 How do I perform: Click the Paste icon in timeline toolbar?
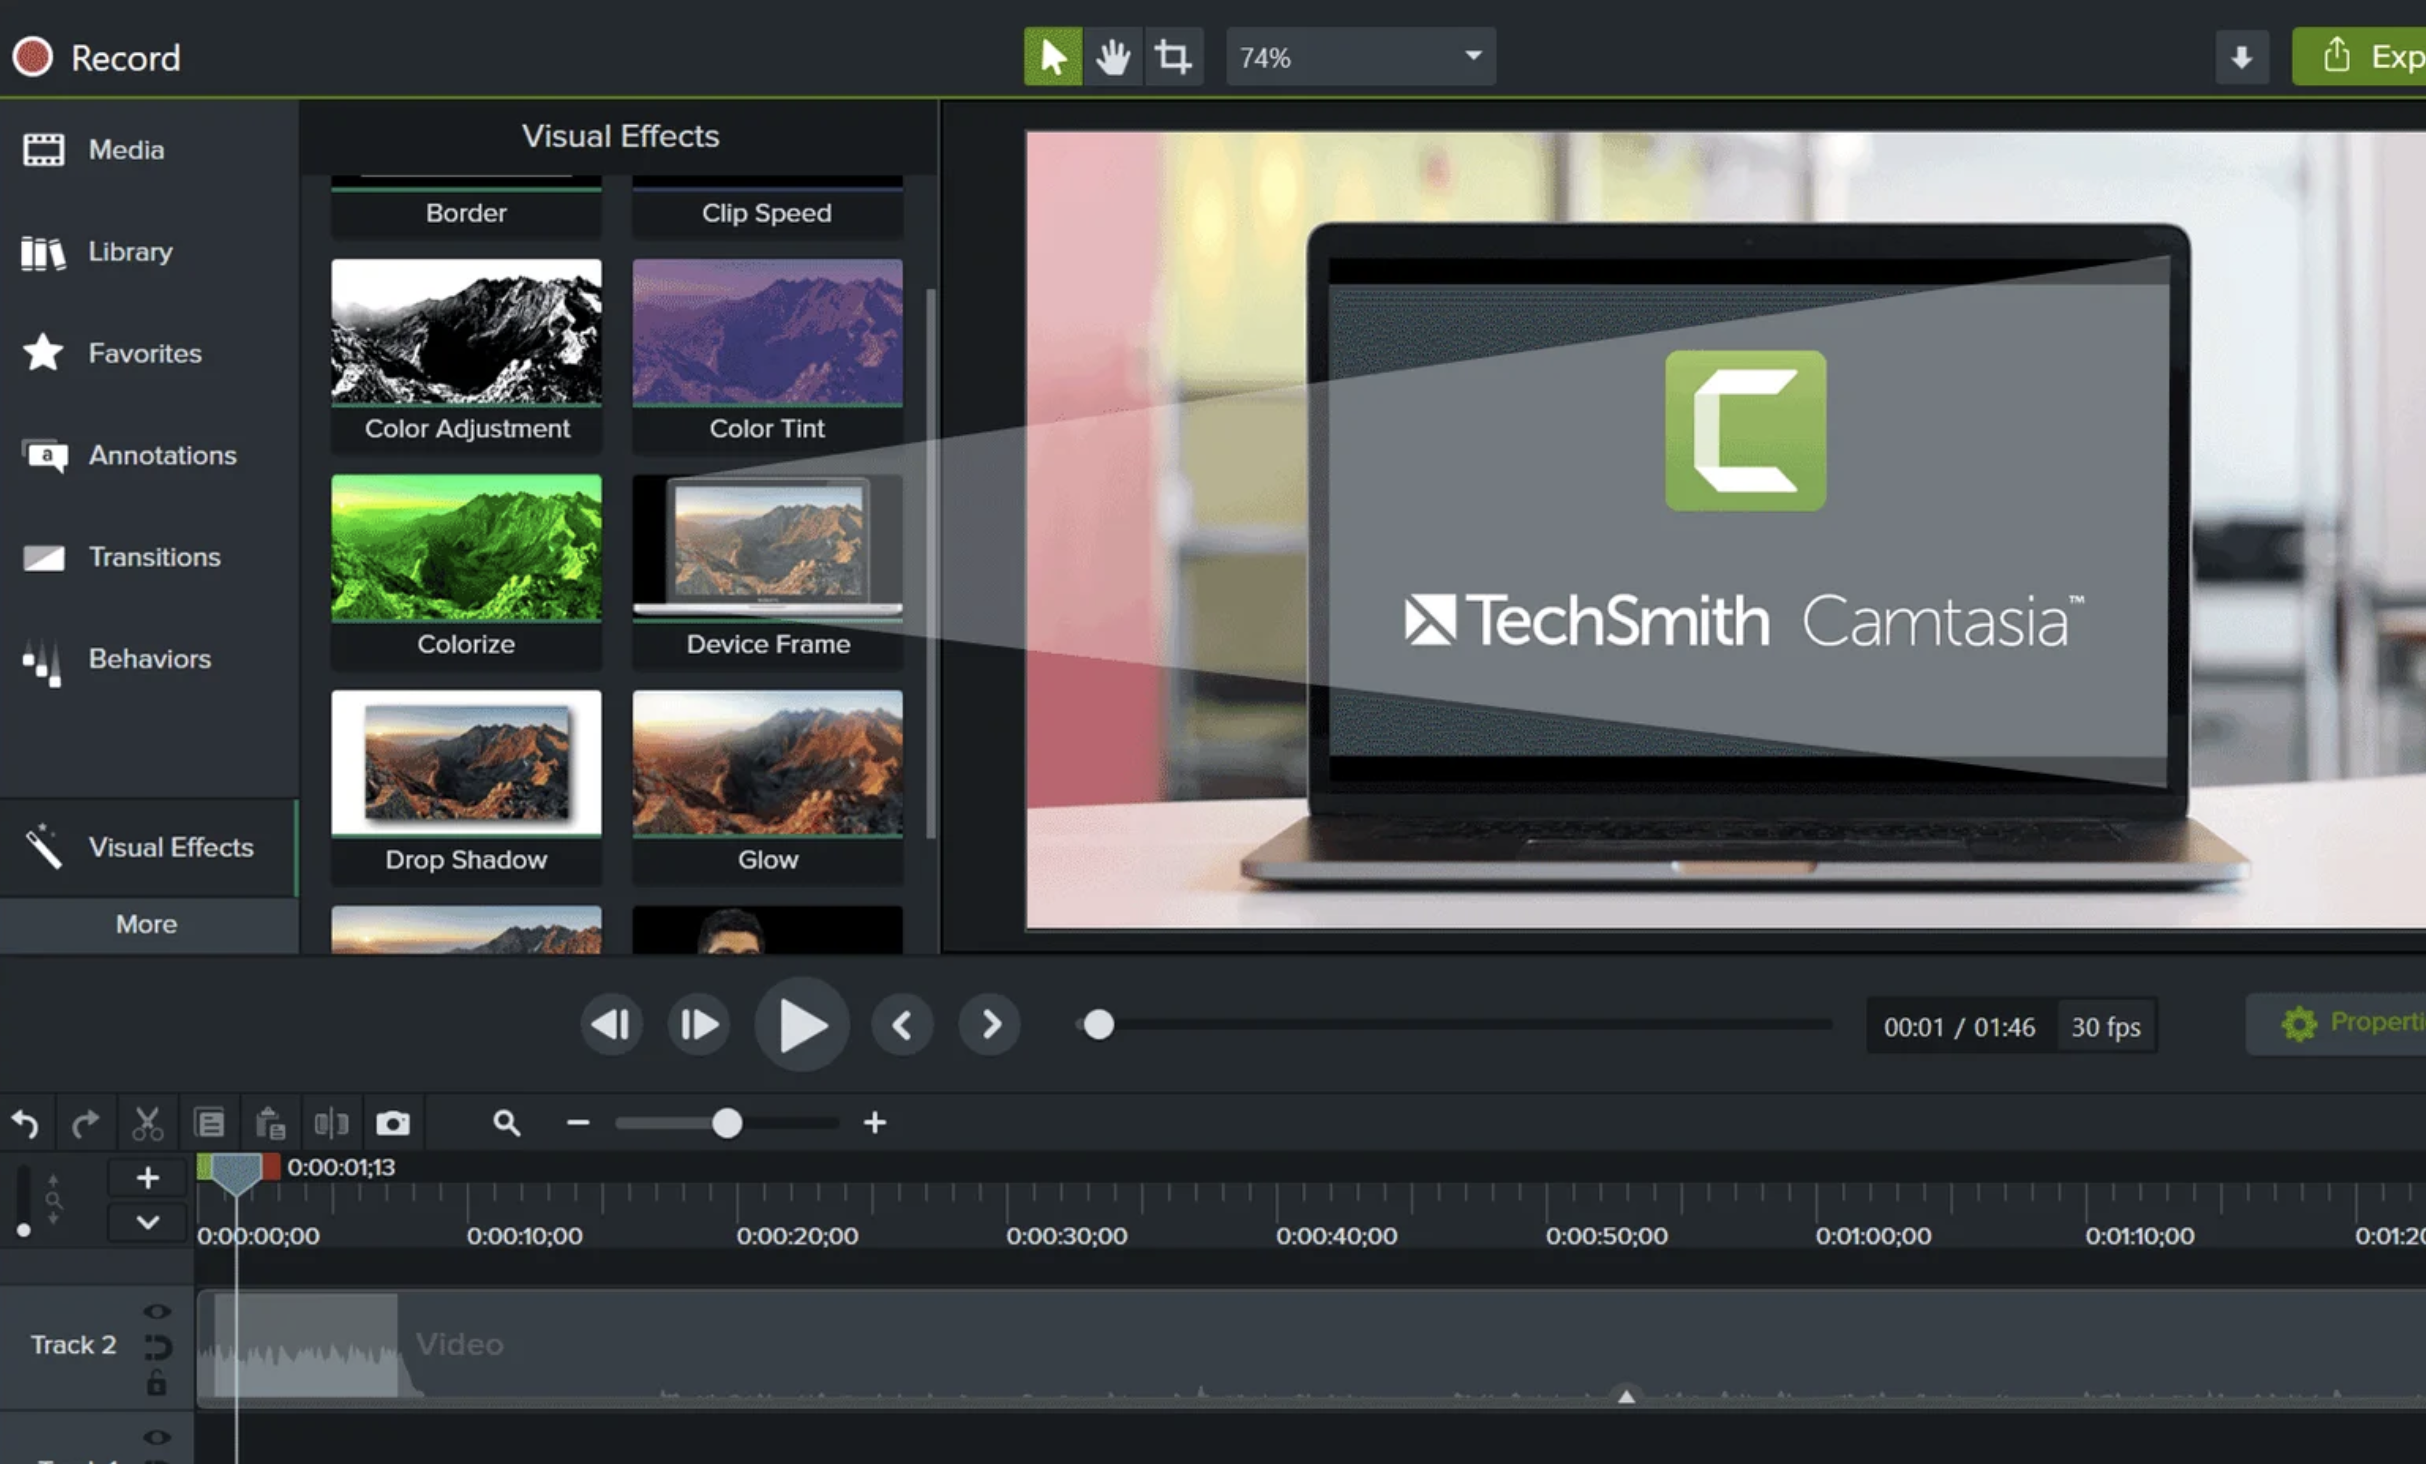coord(270,1124)
